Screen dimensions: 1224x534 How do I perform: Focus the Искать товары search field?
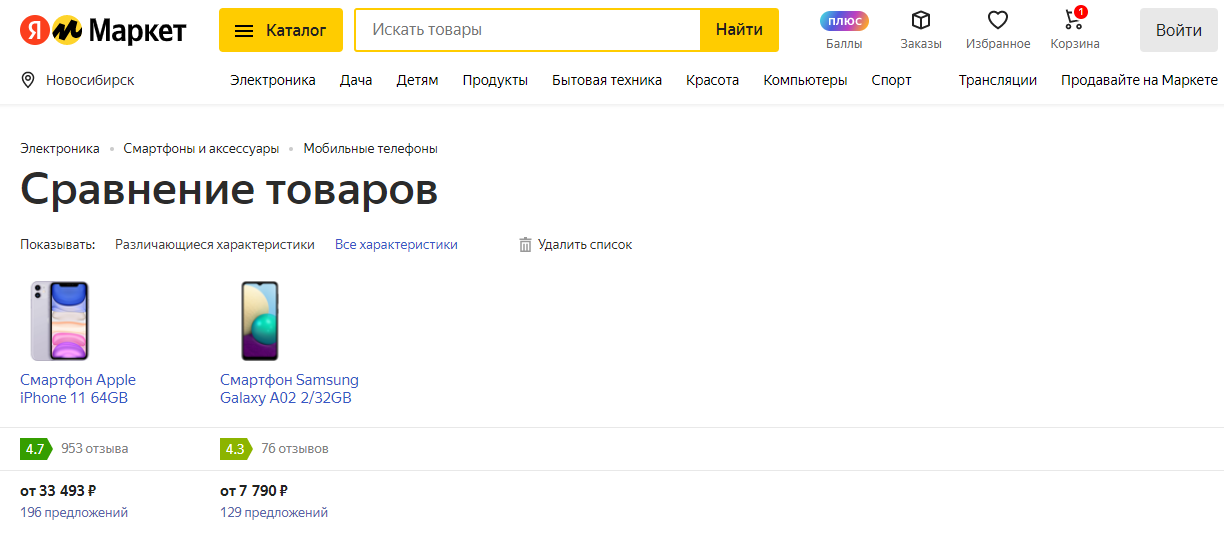528,30
